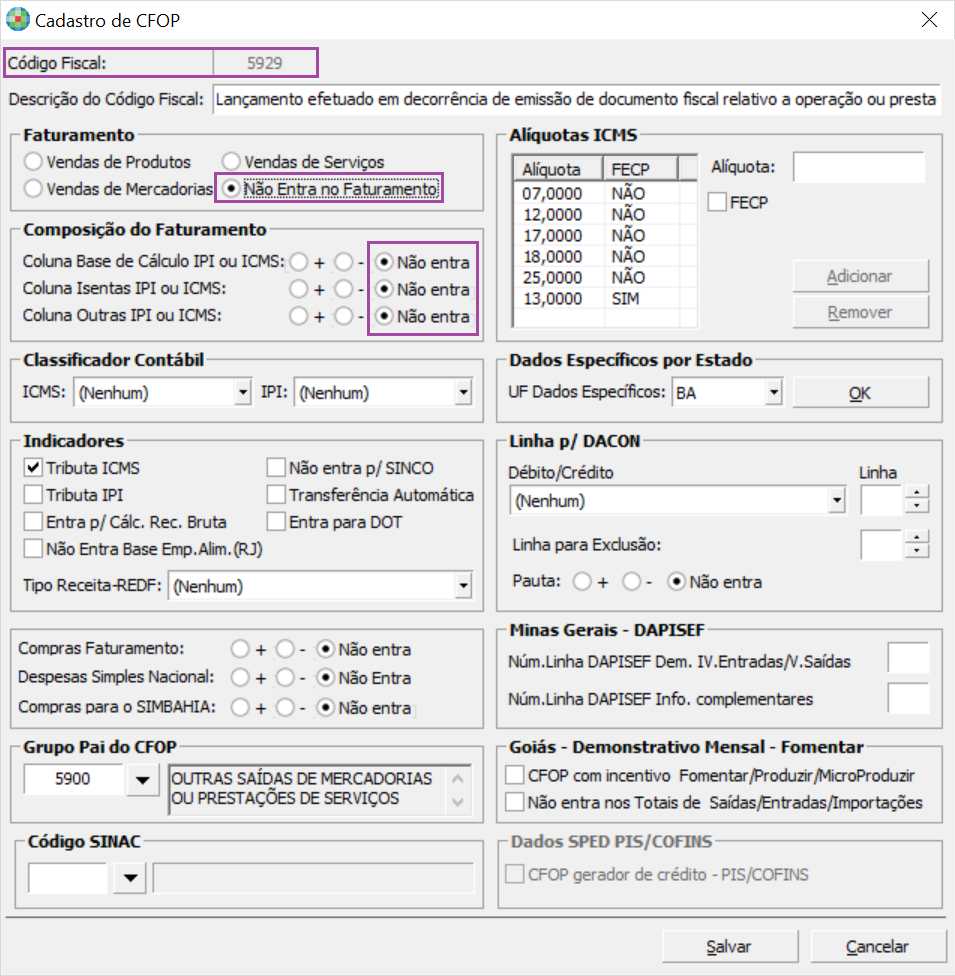Open the Código SINAC dropdown arrow

(130, 878)
